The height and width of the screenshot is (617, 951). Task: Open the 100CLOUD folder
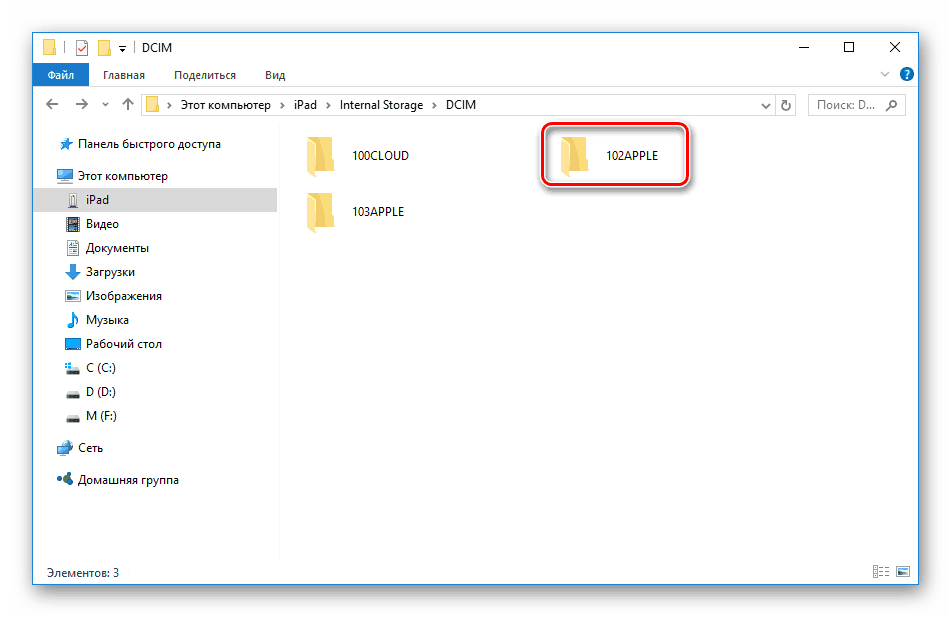[358, 156]
